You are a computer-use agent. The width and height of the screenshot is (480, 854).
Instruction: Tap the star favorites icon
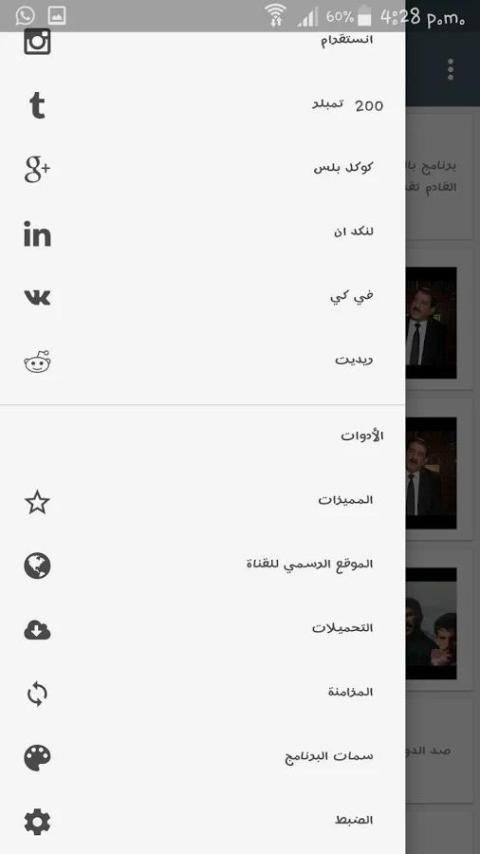37,502
